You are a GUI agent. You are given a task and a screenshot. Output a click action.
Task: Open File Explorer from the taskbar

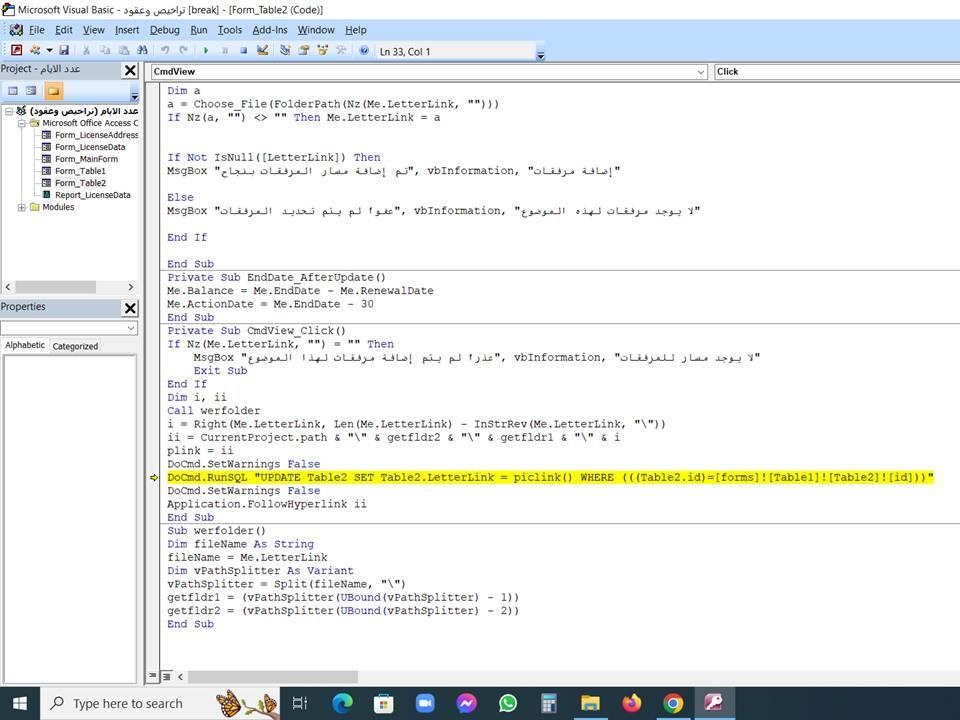[590, 703]
